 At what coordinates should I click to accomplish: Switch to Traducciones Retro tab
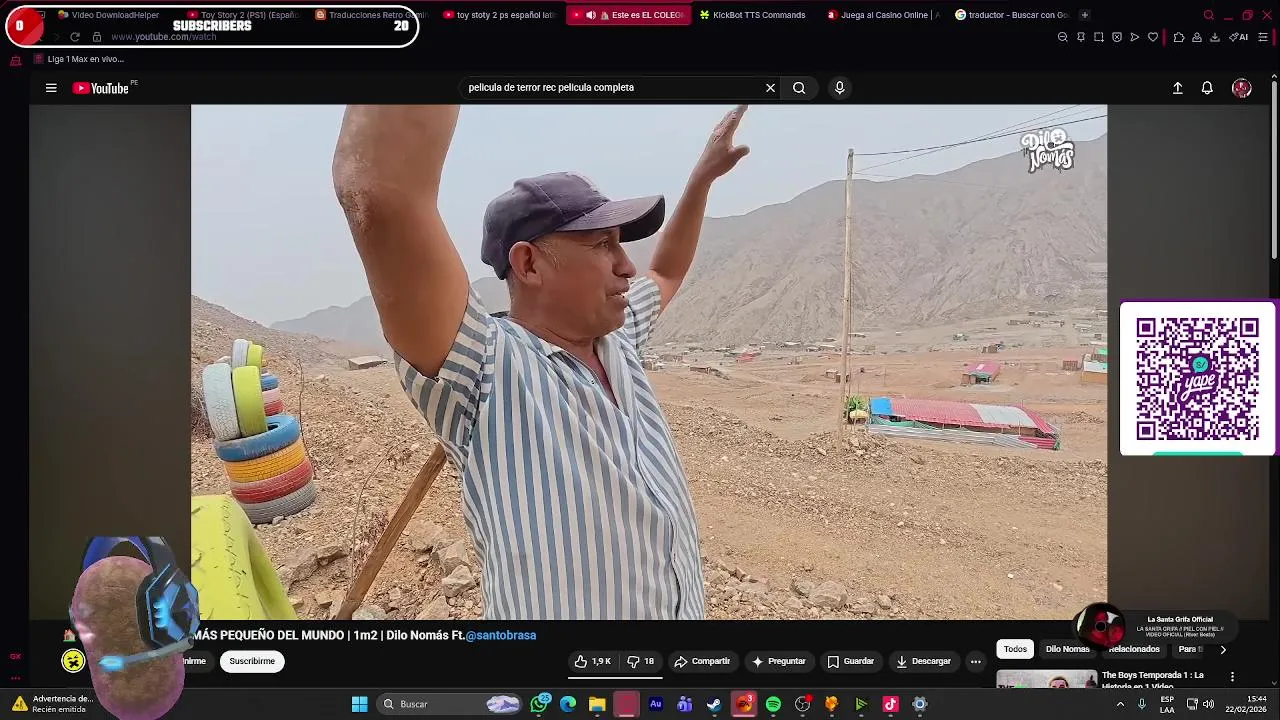[x=372, y=15]
